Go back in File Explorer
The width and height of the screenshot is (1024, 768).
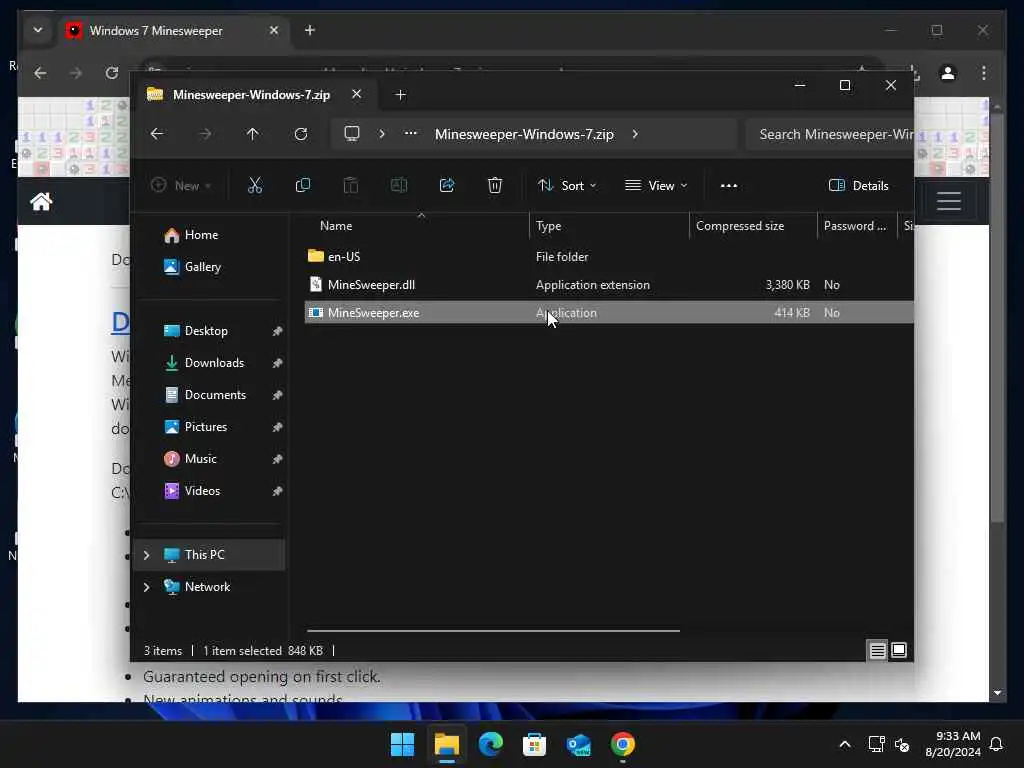(x=157, y=134)
